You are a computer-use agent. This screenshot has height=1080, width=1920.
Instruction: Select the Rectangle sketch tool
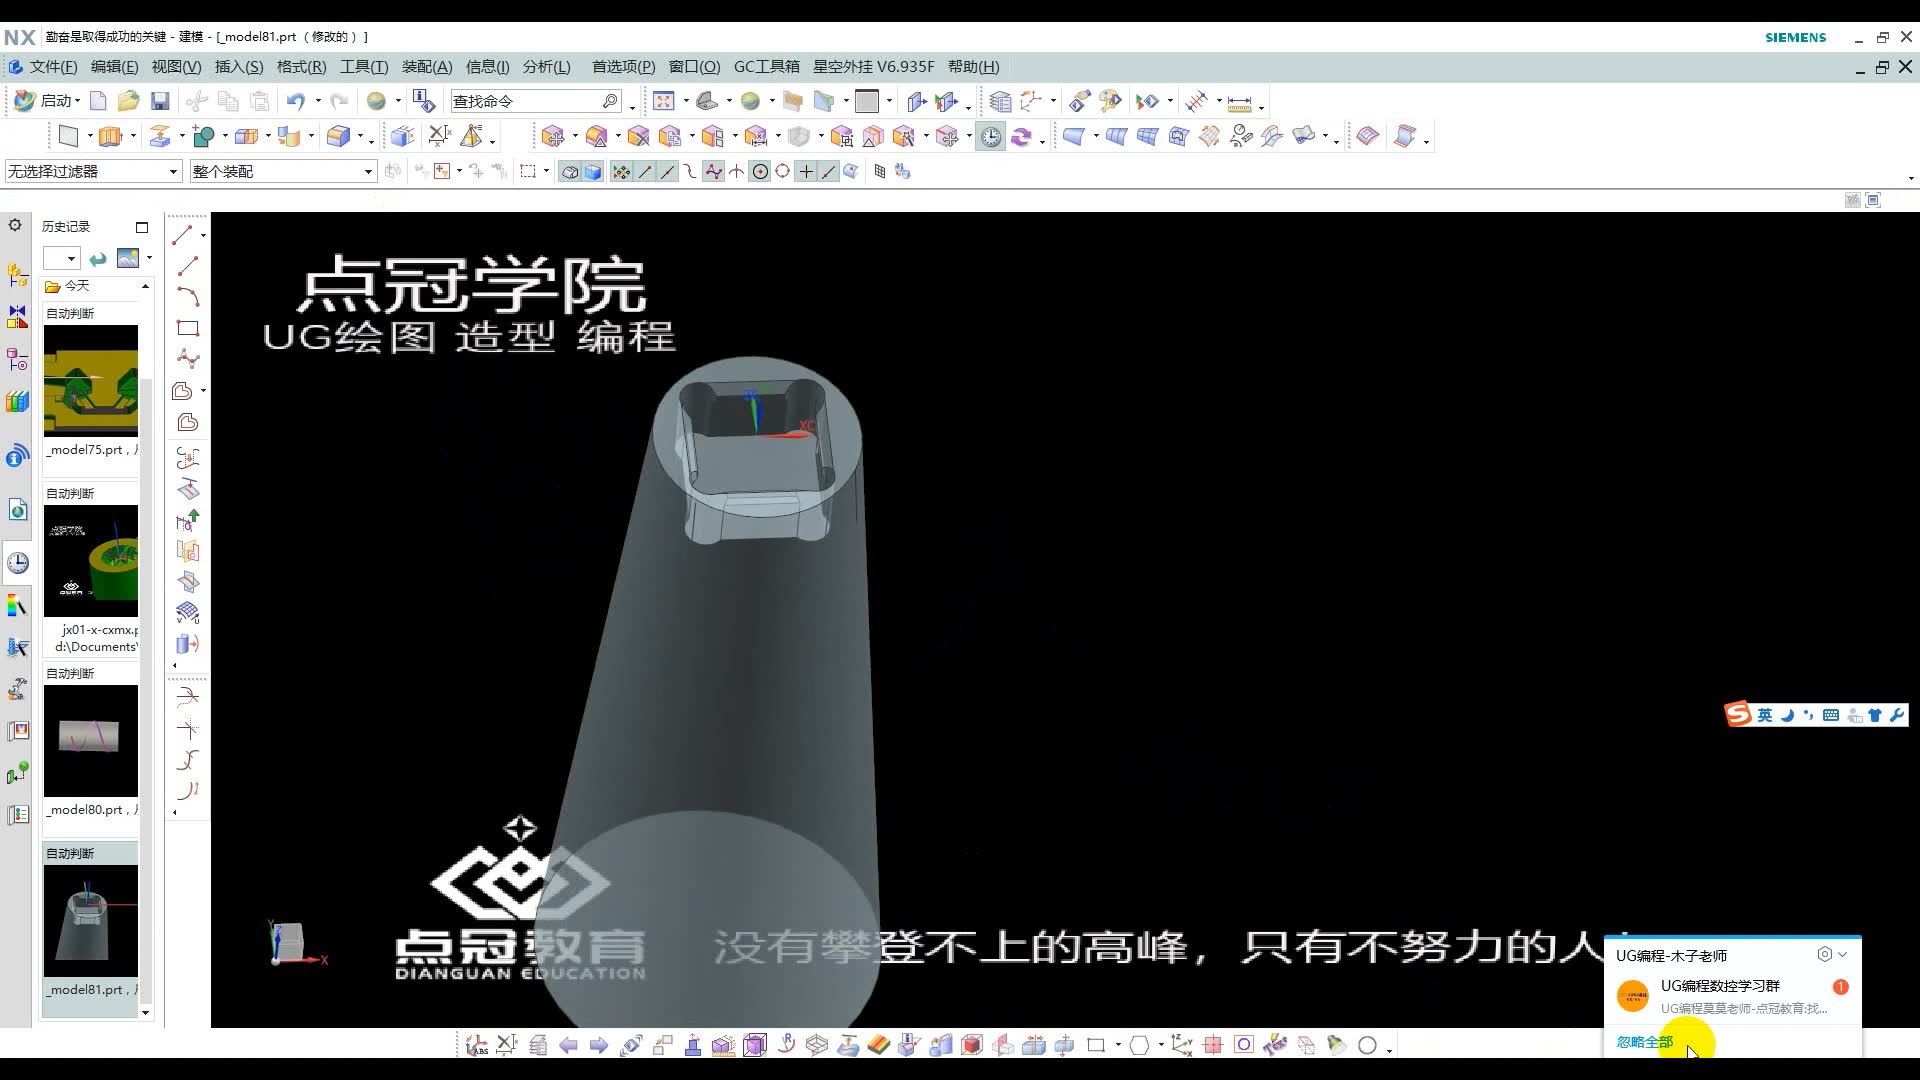click(x=187, y=328)
